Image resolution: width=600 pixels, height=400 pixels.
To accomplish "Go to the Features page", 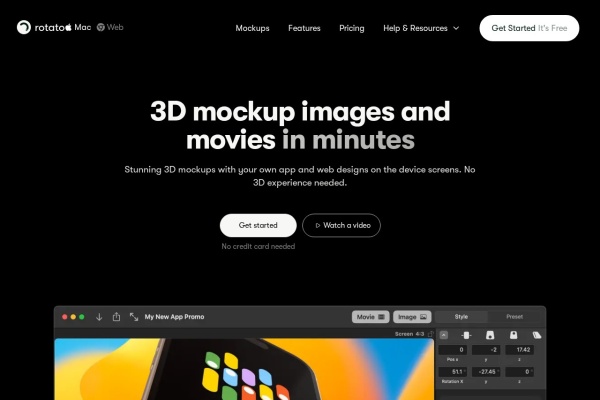I will tap(304, 28).
